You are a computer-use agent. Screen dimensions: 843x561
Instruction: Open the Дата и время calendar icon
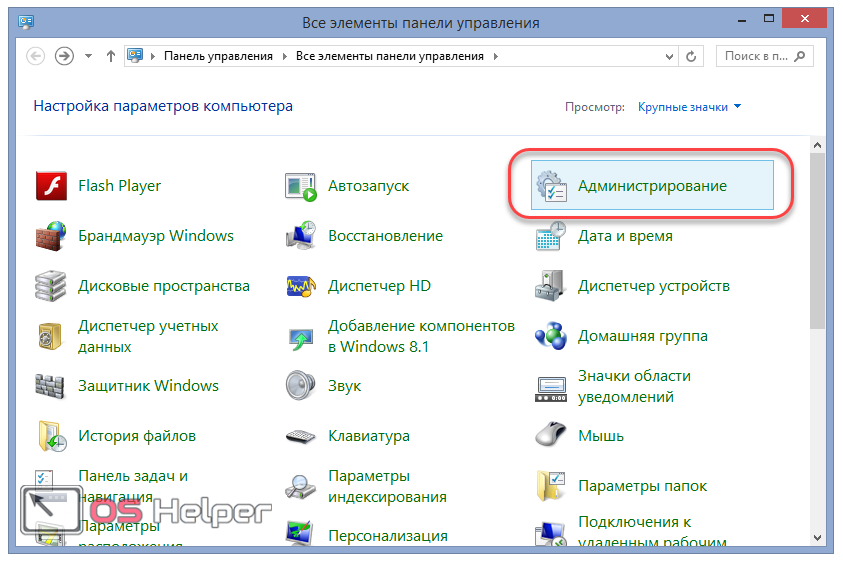[551, 237]
